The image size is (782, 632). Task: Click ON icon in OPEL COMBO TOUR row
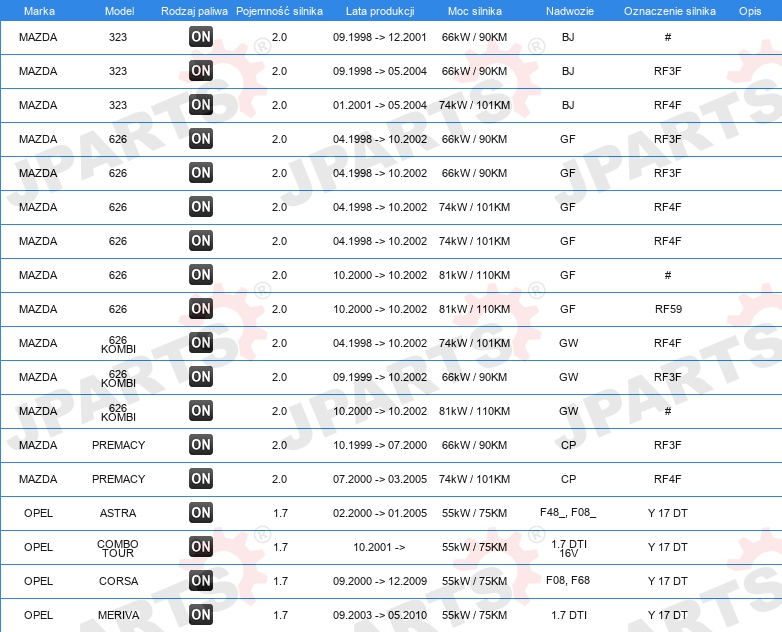click(201, 547)
